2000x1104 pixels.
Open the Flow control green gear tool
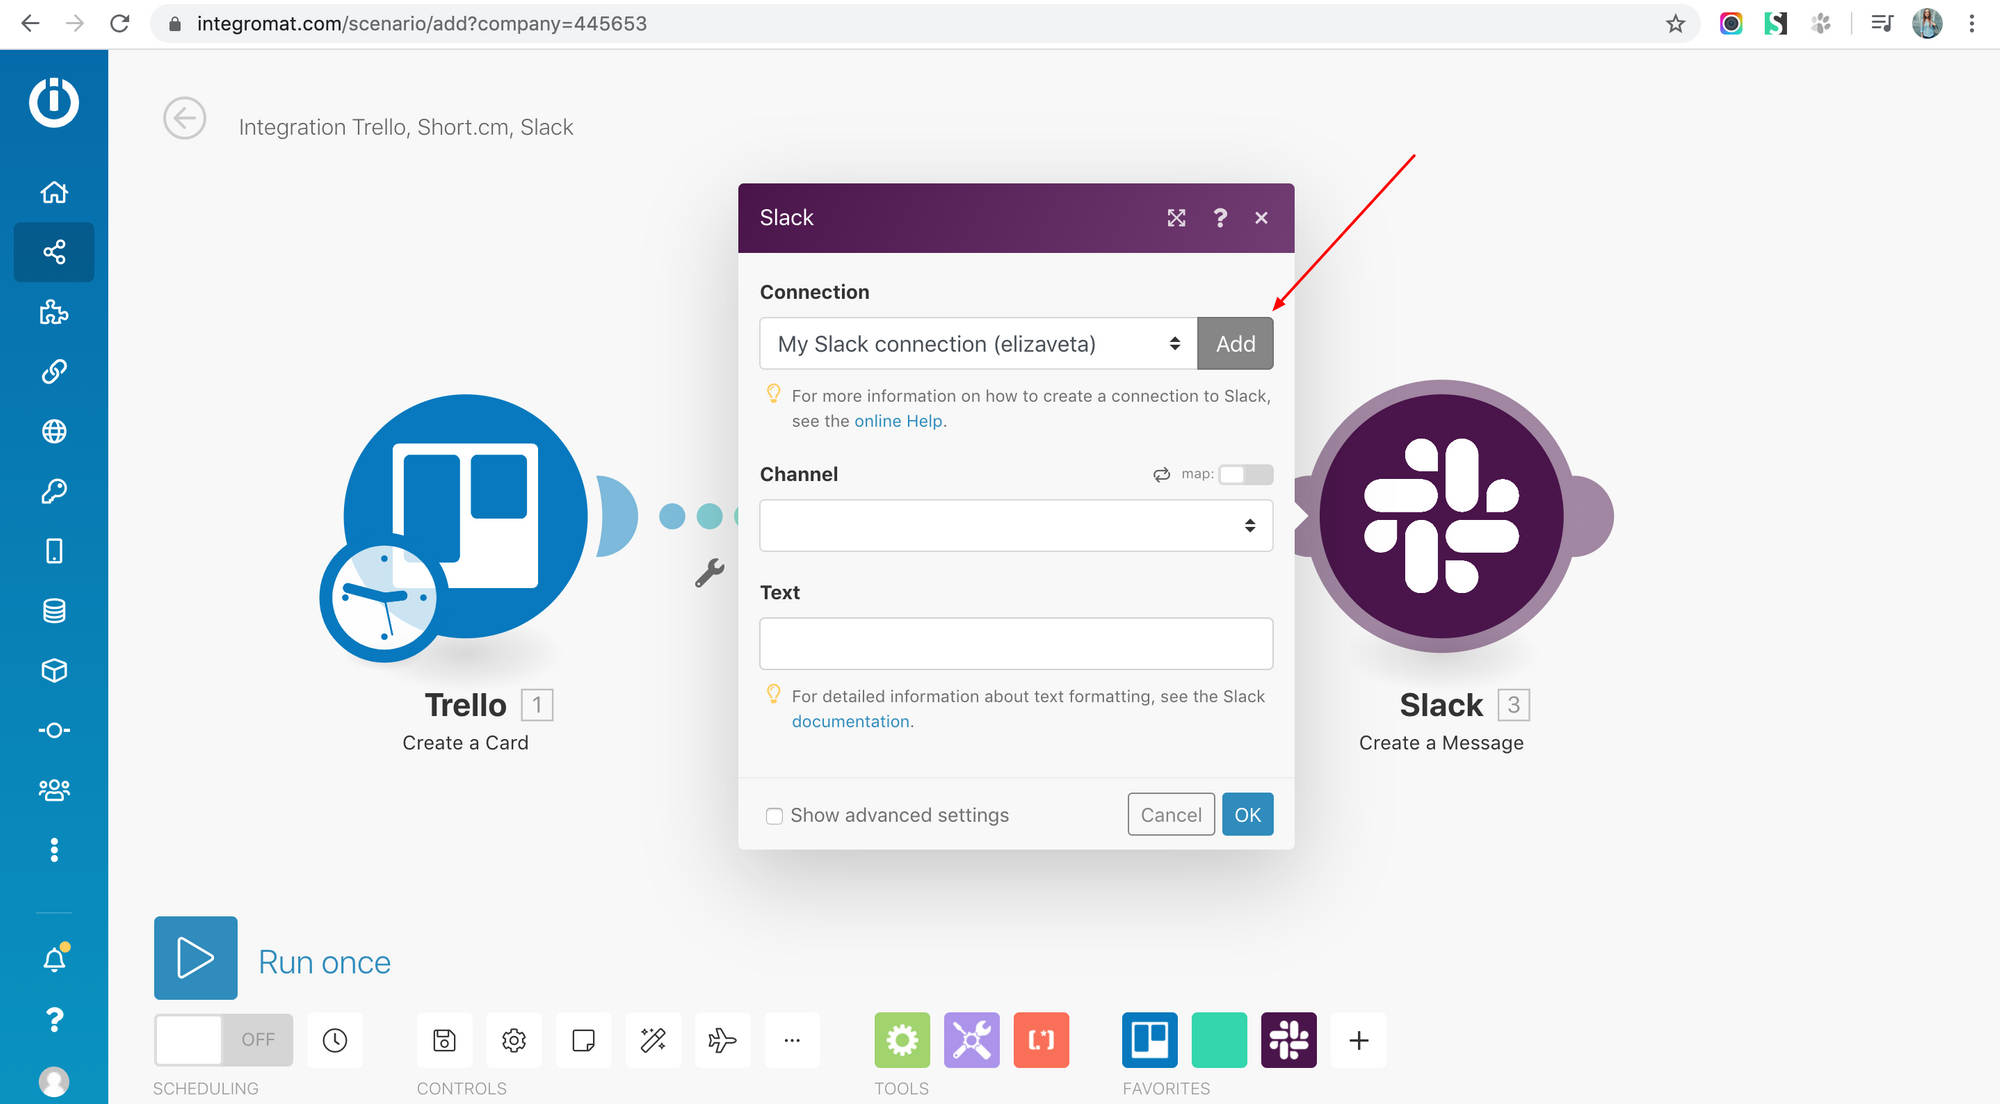click(901, 1040)
